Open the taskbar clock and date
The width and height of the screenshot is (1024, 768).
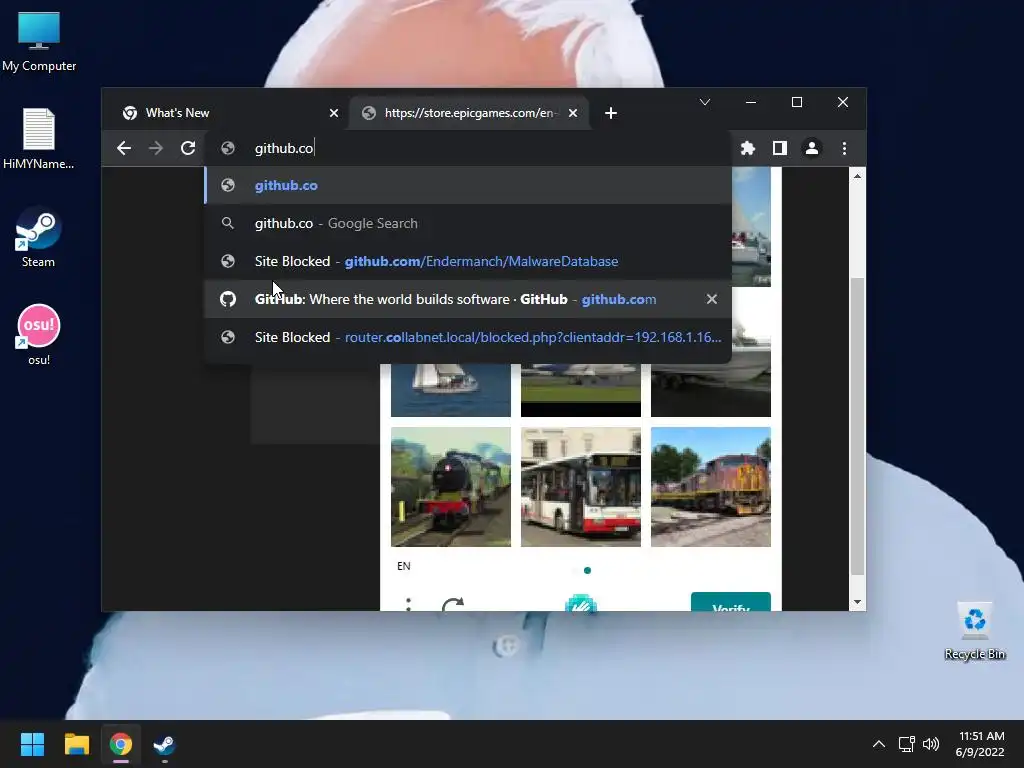pos(980,744)
